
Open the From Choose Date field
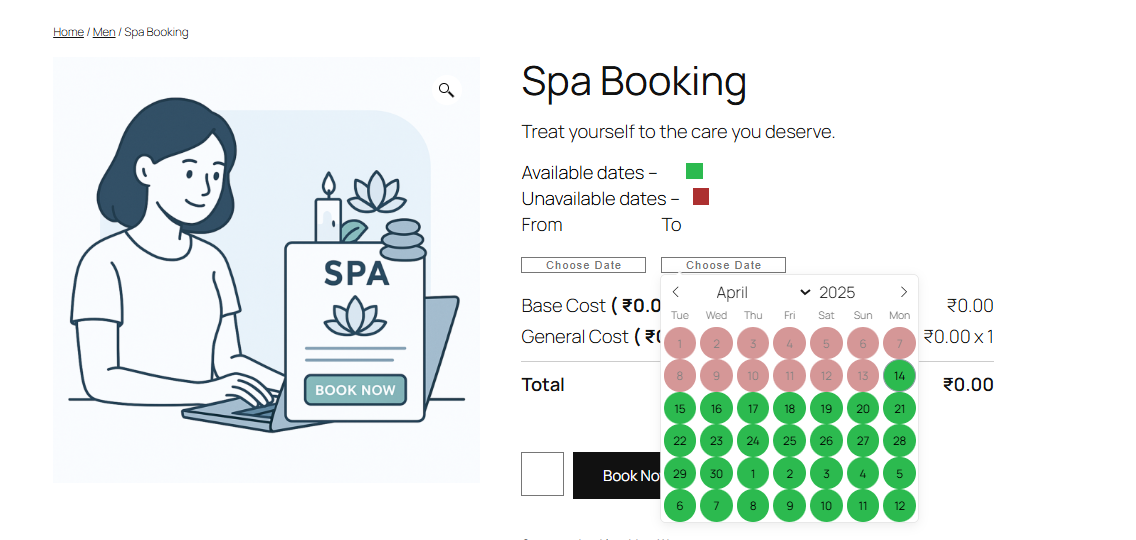pyautogui.click(x=583, y=265)
